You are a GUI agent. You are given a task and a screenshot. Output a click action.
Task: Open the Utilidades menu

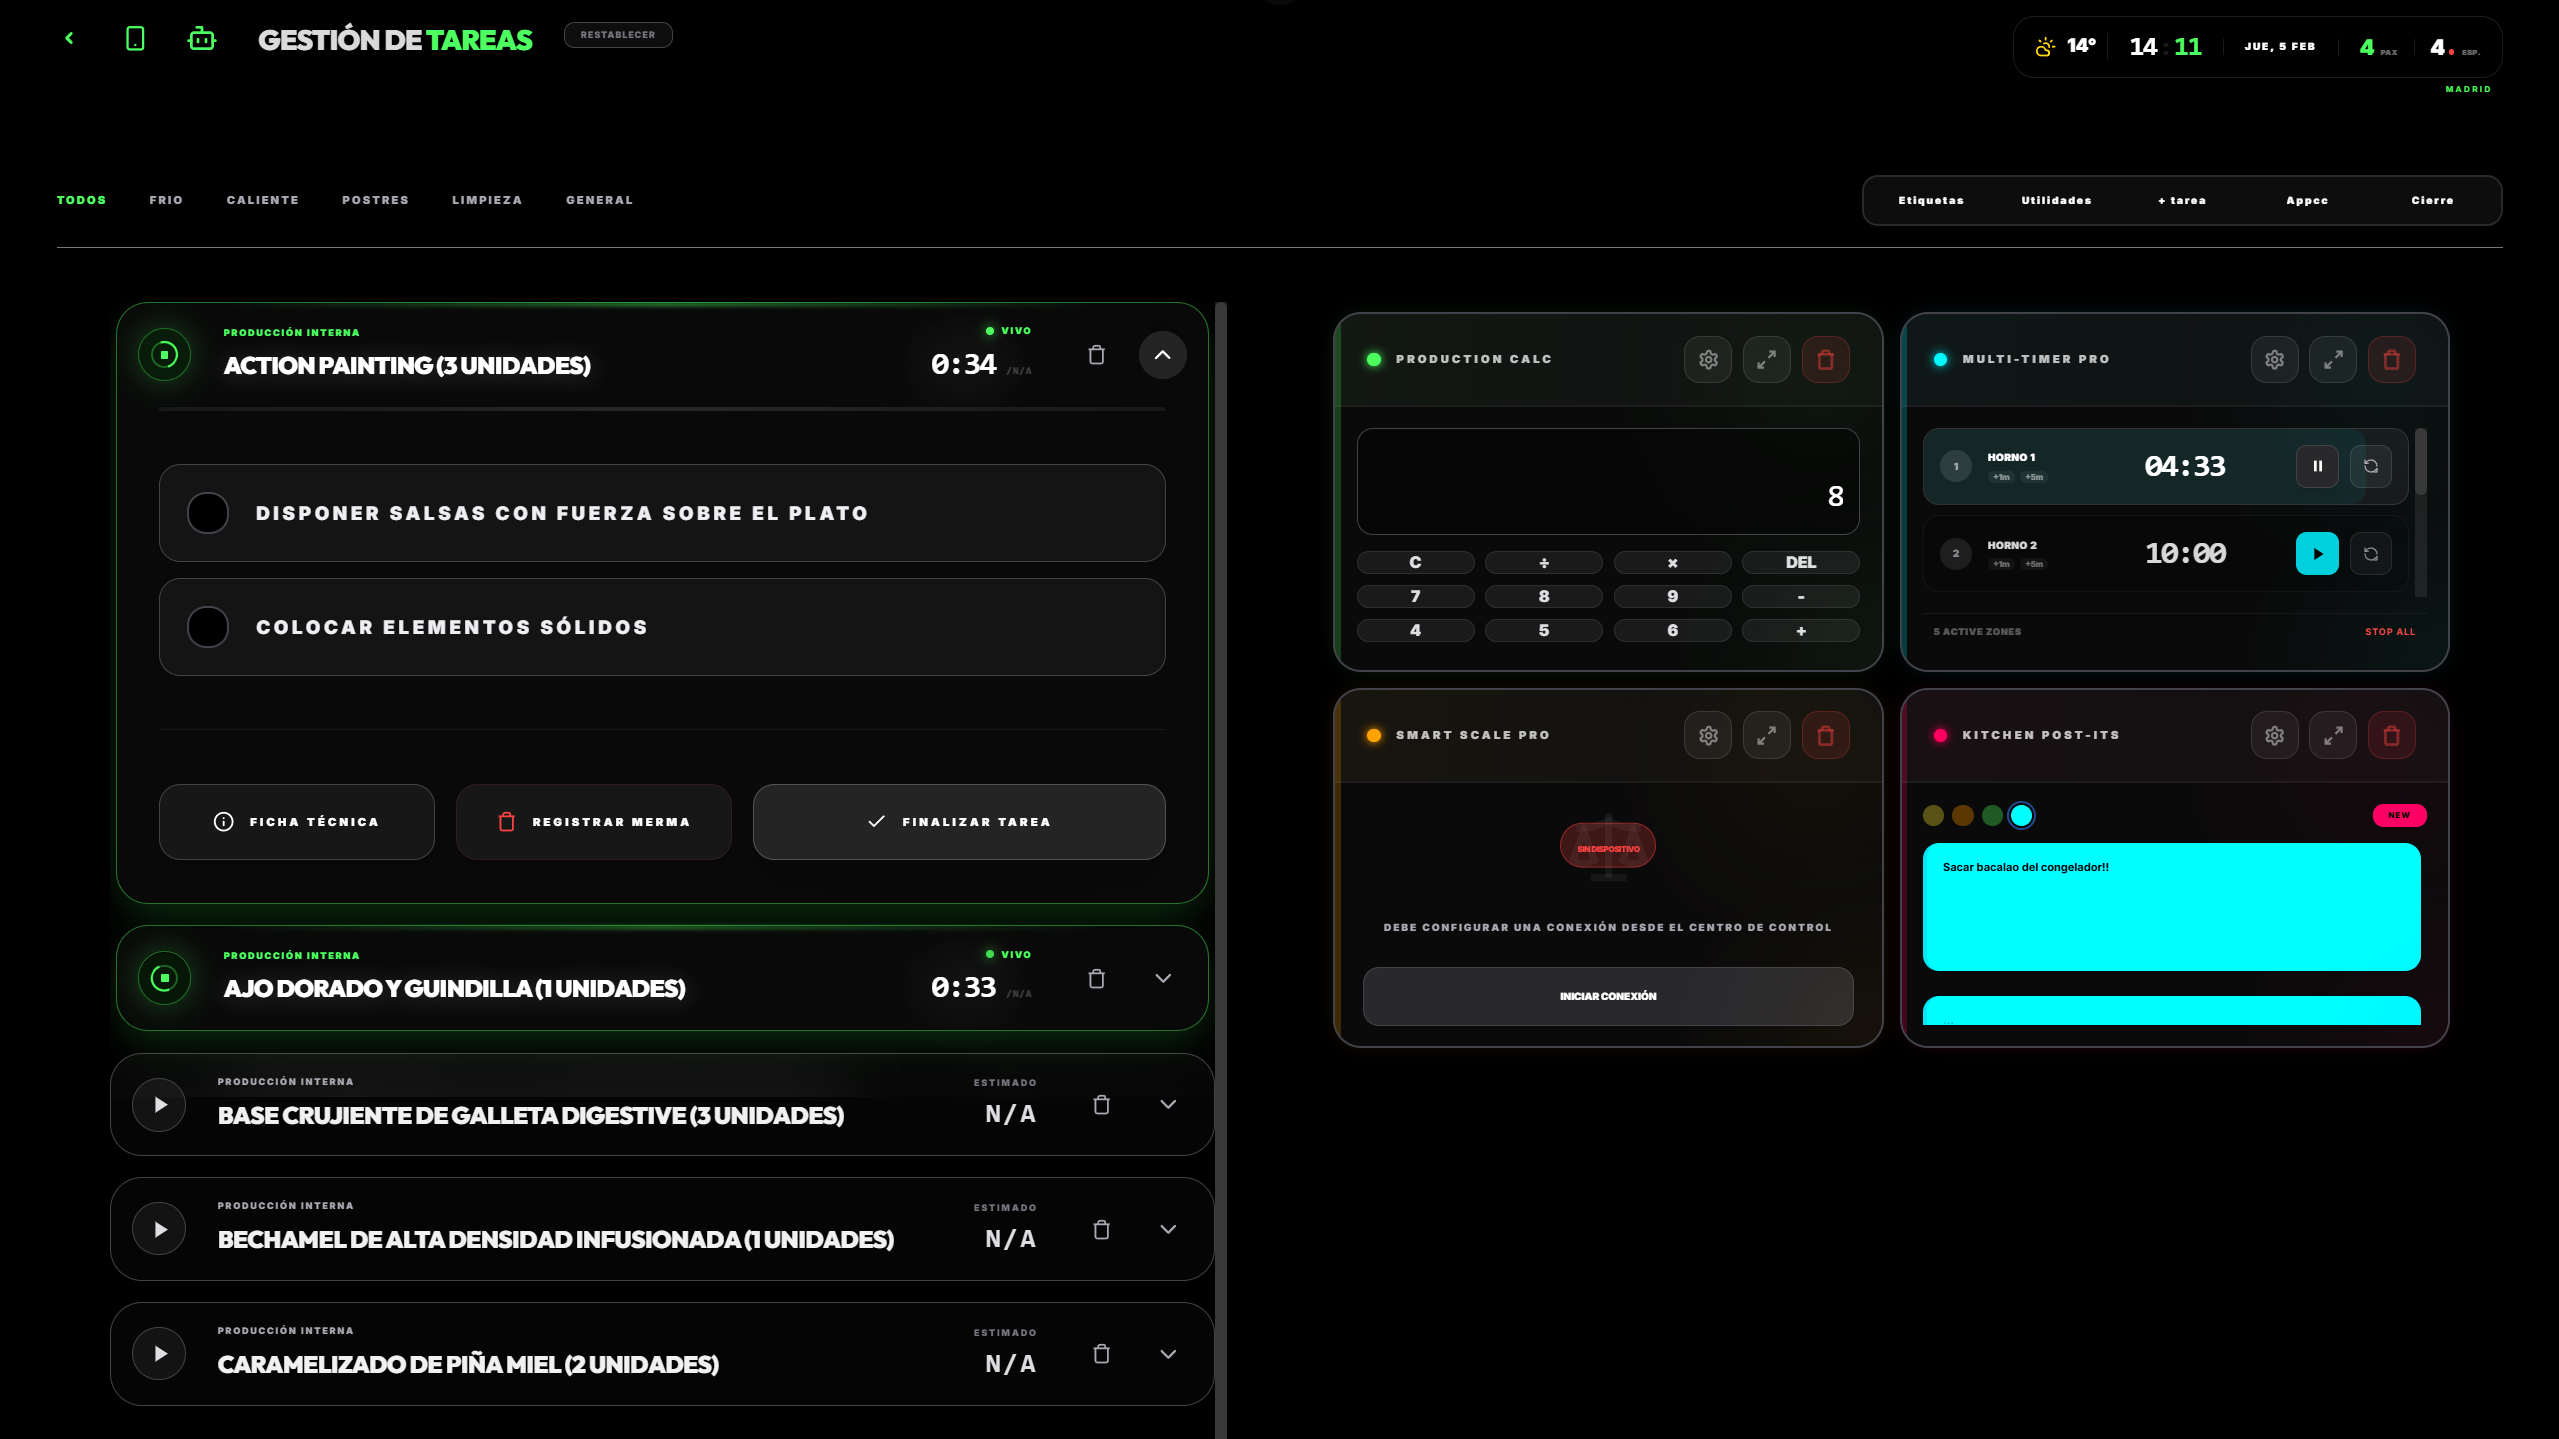pos(2056,200)
